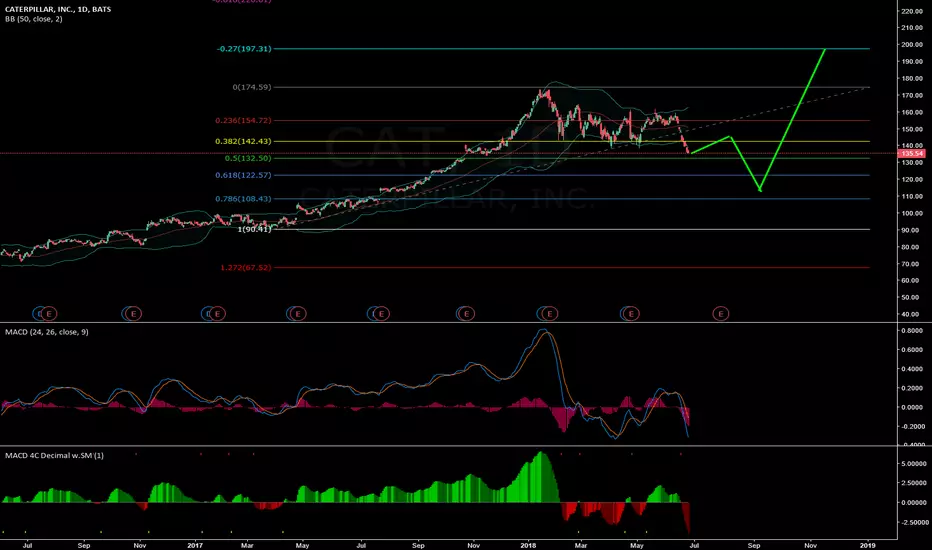The height and width of the screenshot is (550, 932).
Task: Select the 0.786(108.43) retracement label
Action: click(243, 199)
